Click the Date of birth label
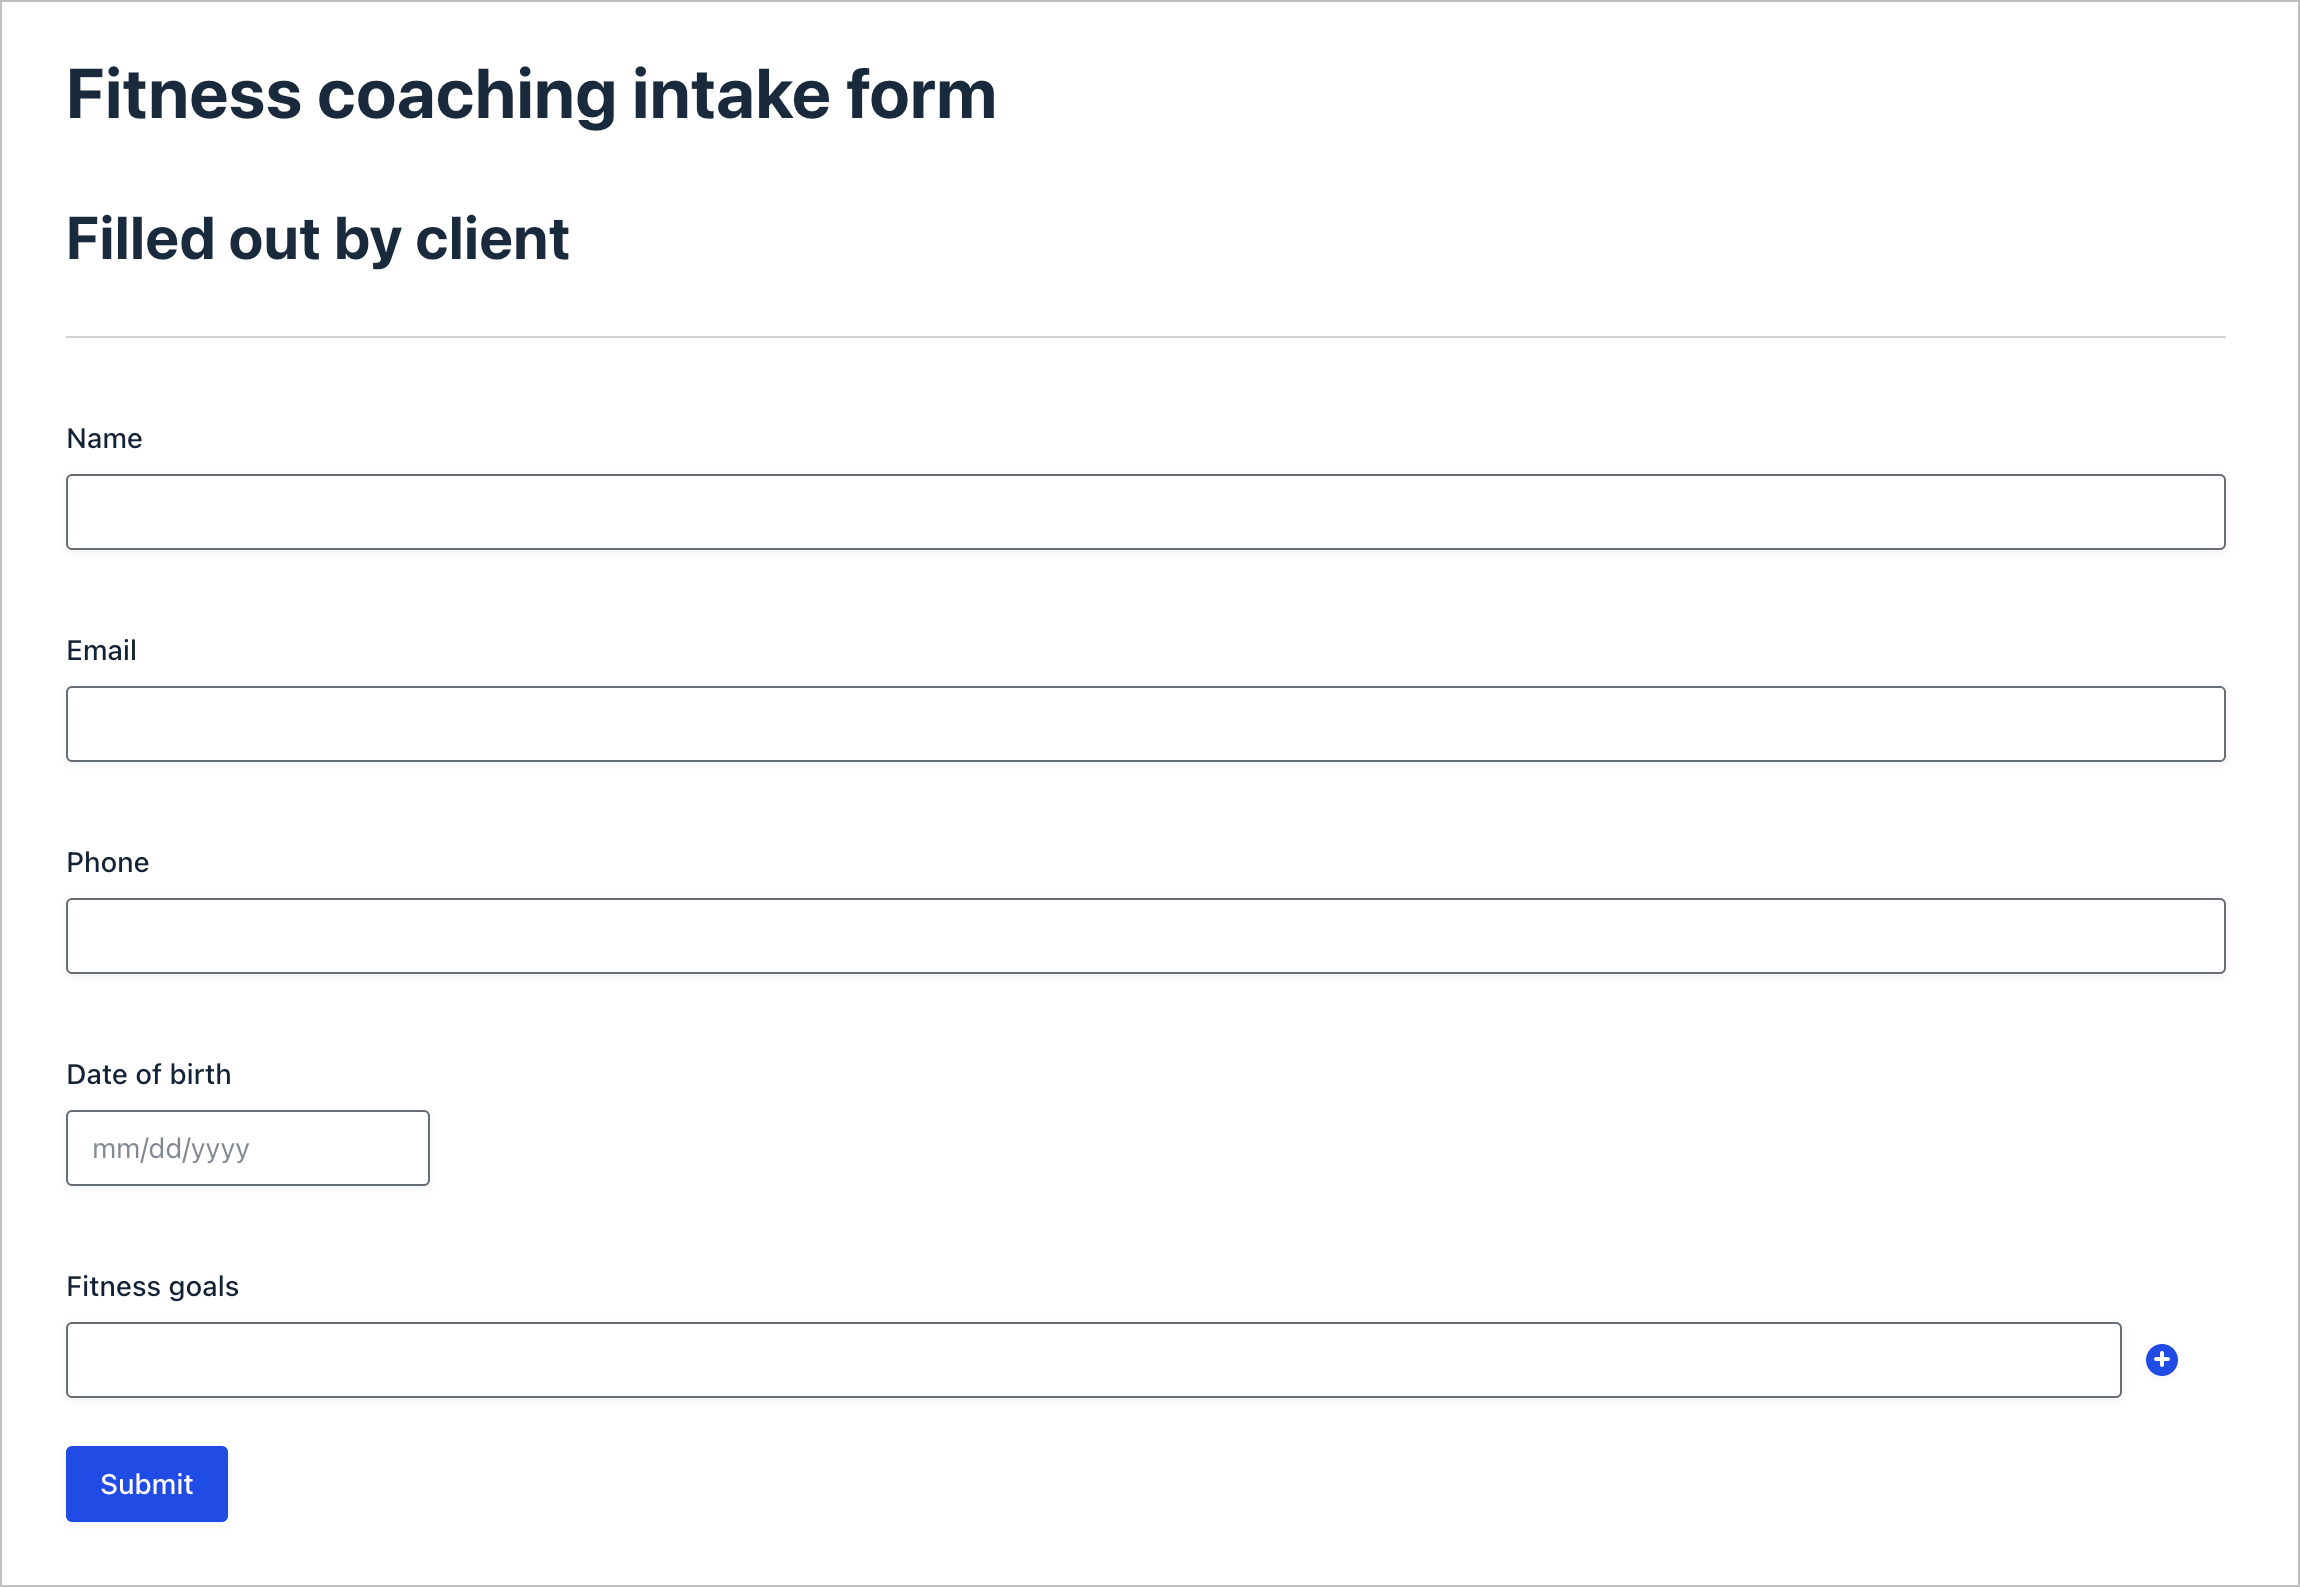Screen dimensions: 2300x1587 (x=148, y=1074)
